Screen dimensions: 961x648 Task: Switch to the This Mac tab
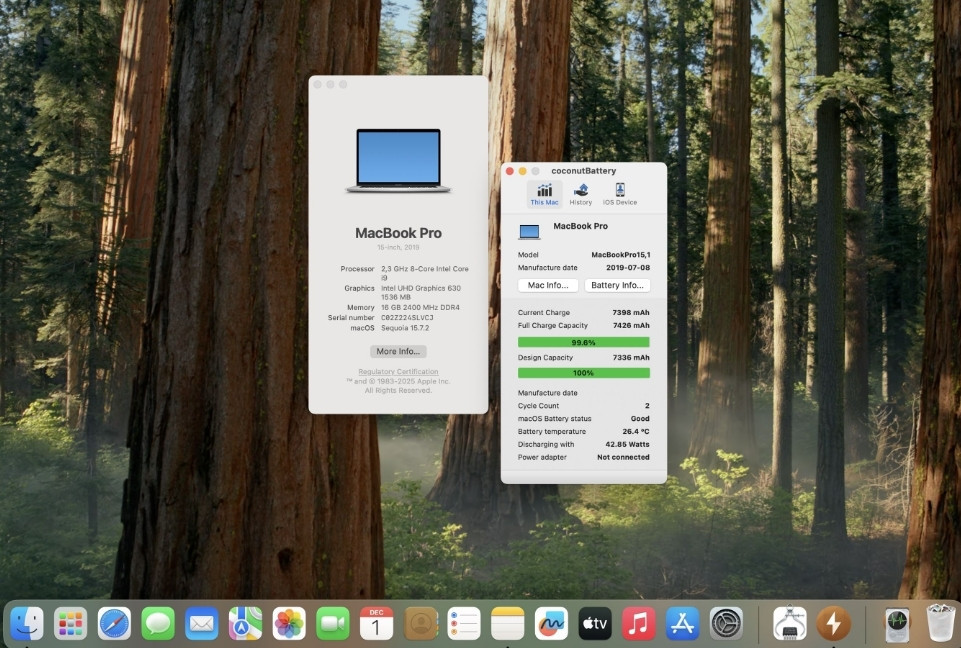(544, 193)
